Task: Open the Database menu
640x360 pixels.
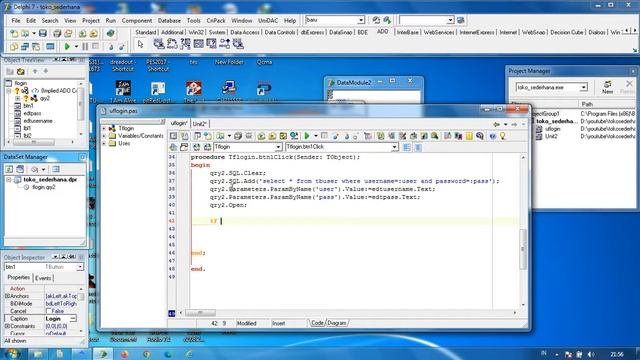Action: [169, 20]
